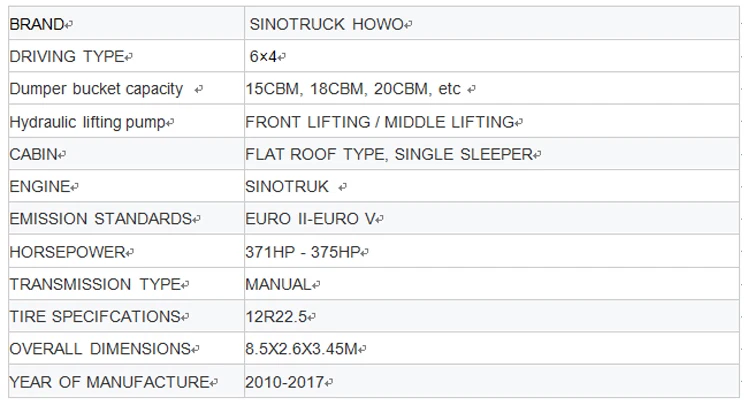750x411 pixels.
Task: Select the SINOTRUCK HOWO value cell
Action: (x=328, y=23)
